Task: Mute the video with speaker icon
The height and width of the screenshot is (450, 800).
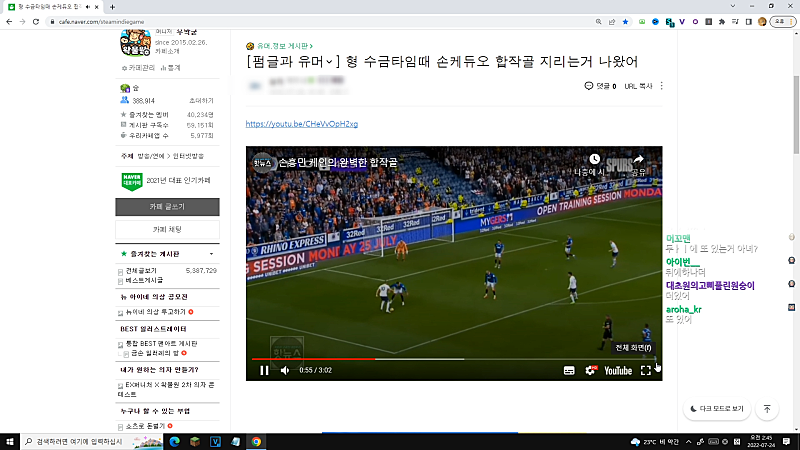Action: (285, 370)
